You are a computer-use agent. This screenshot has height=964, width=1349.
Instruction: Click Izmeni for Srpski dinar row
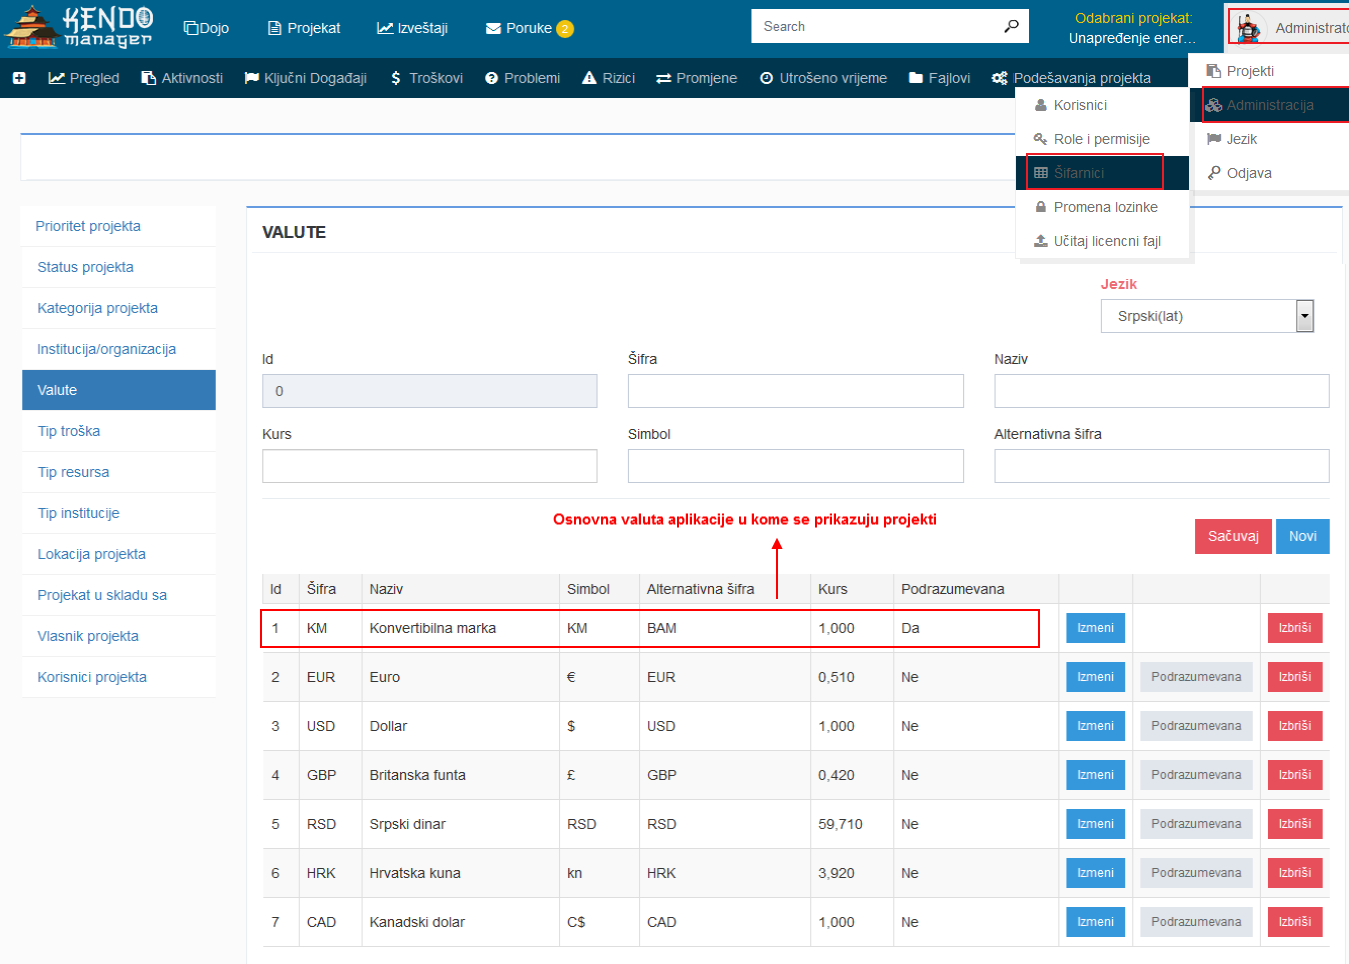[x=1095, y=824]
